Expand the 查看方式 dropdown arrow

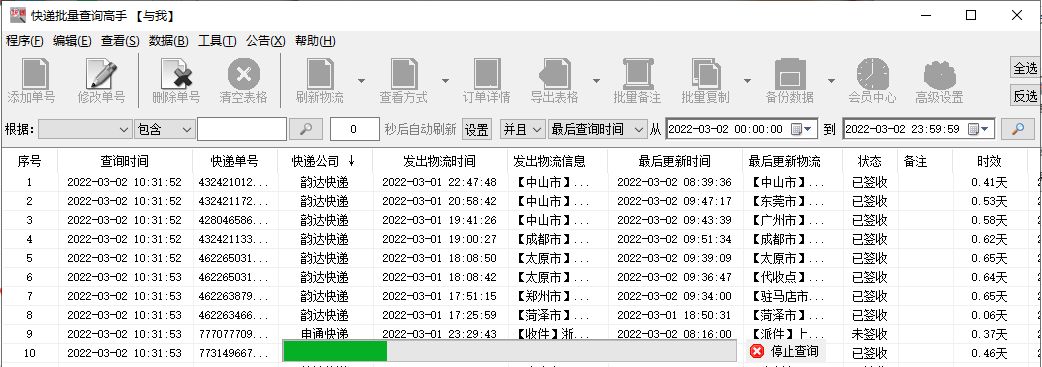446,81
